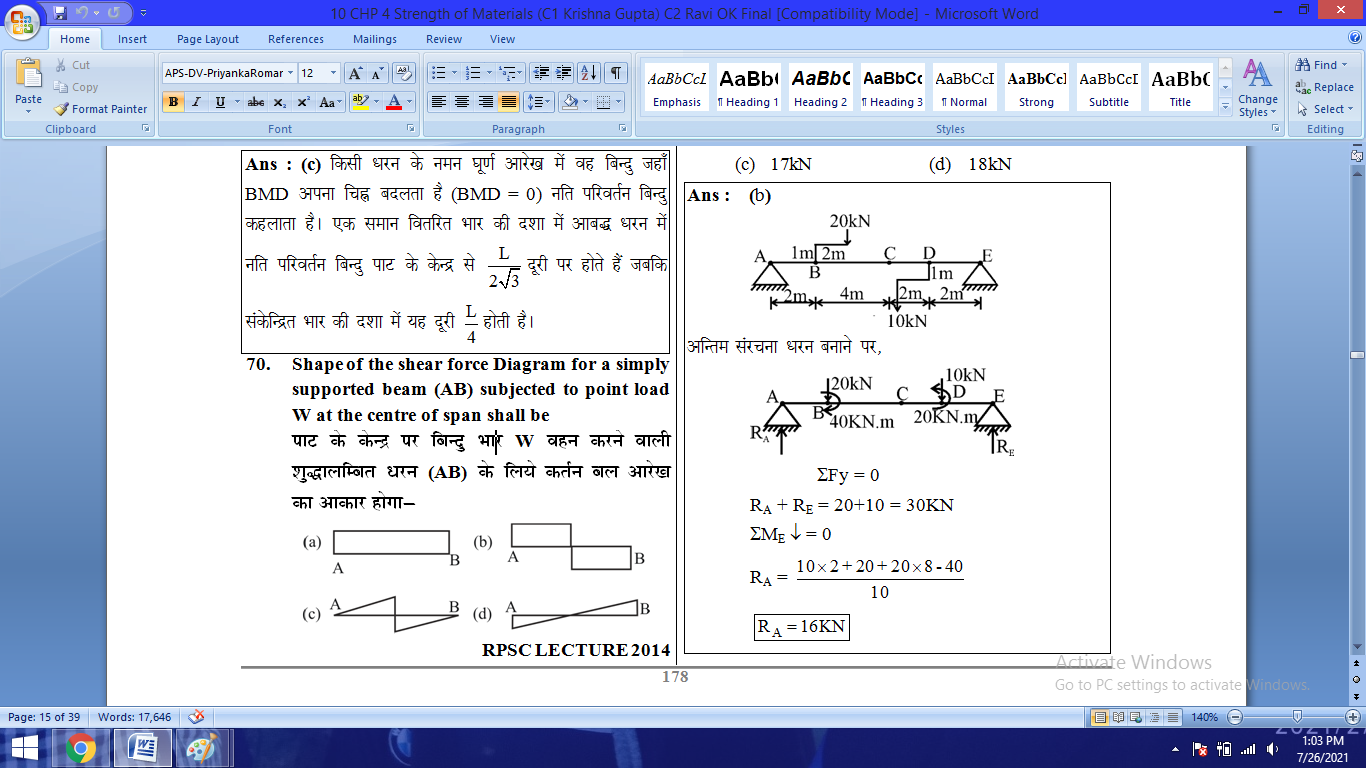The image size is (1366, 768).
Task: Open the font color dropdown arrow
Action: point(410,102)
